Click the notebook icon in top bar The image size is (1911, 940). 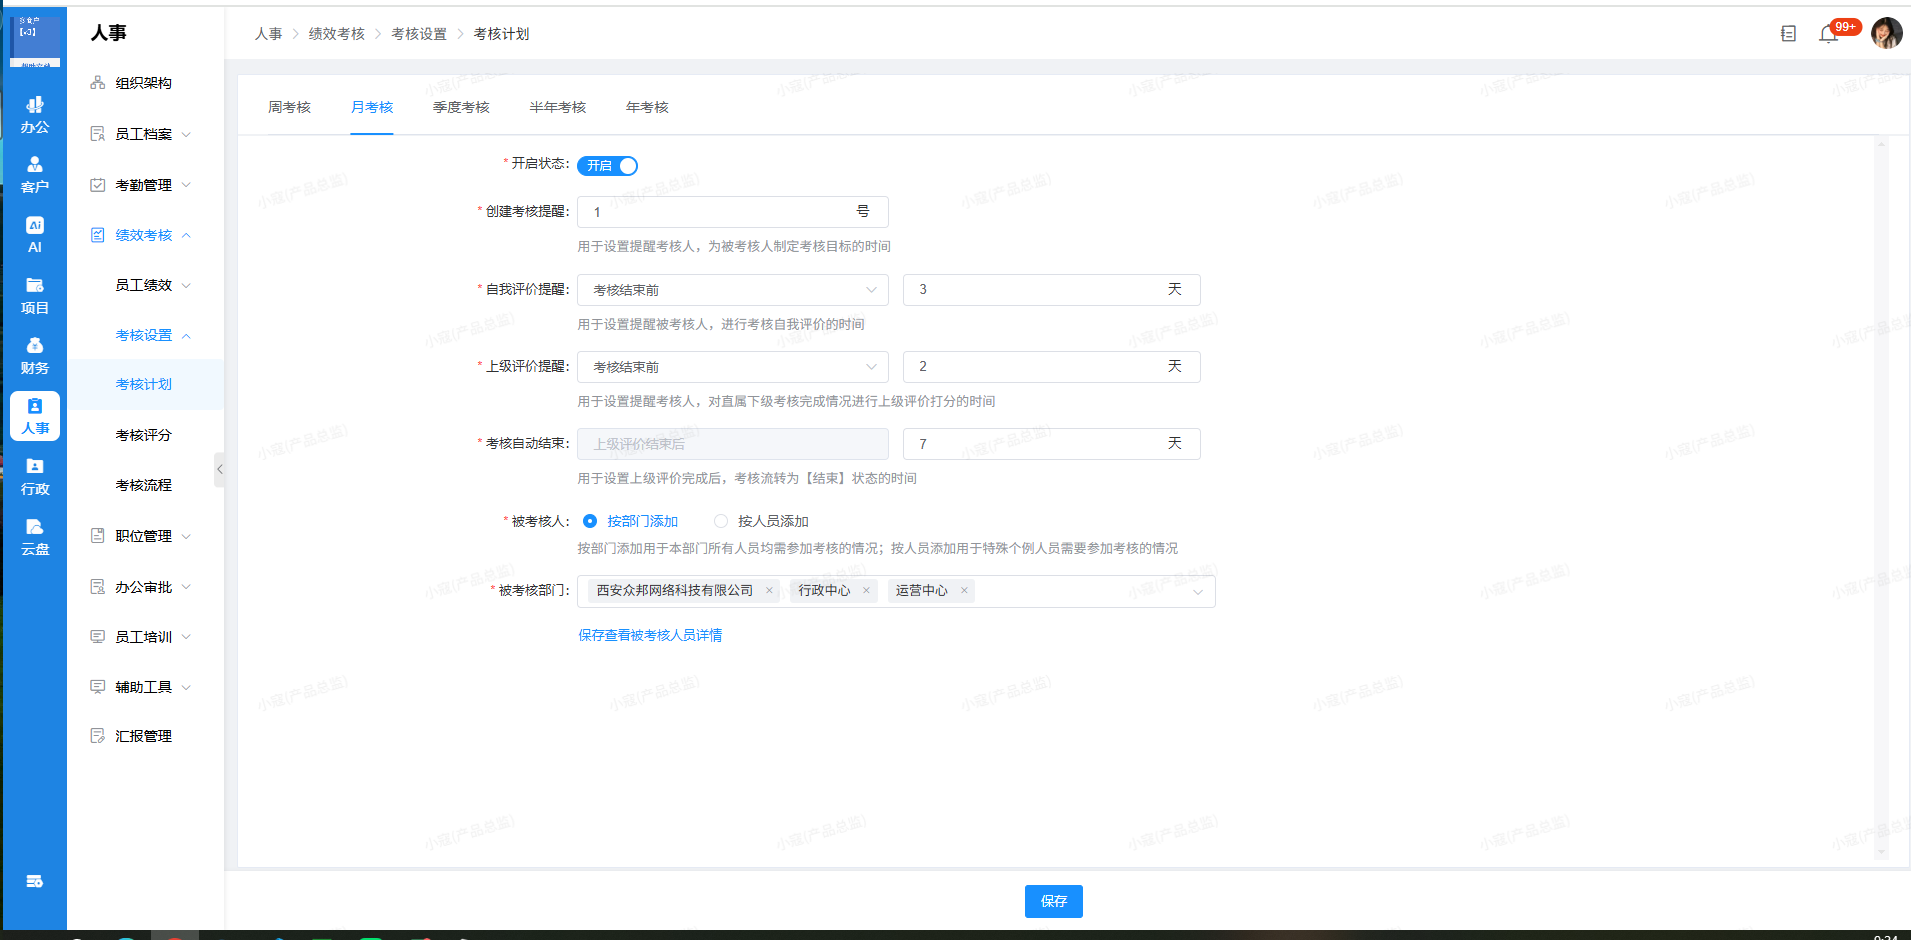click(1788, 34)
